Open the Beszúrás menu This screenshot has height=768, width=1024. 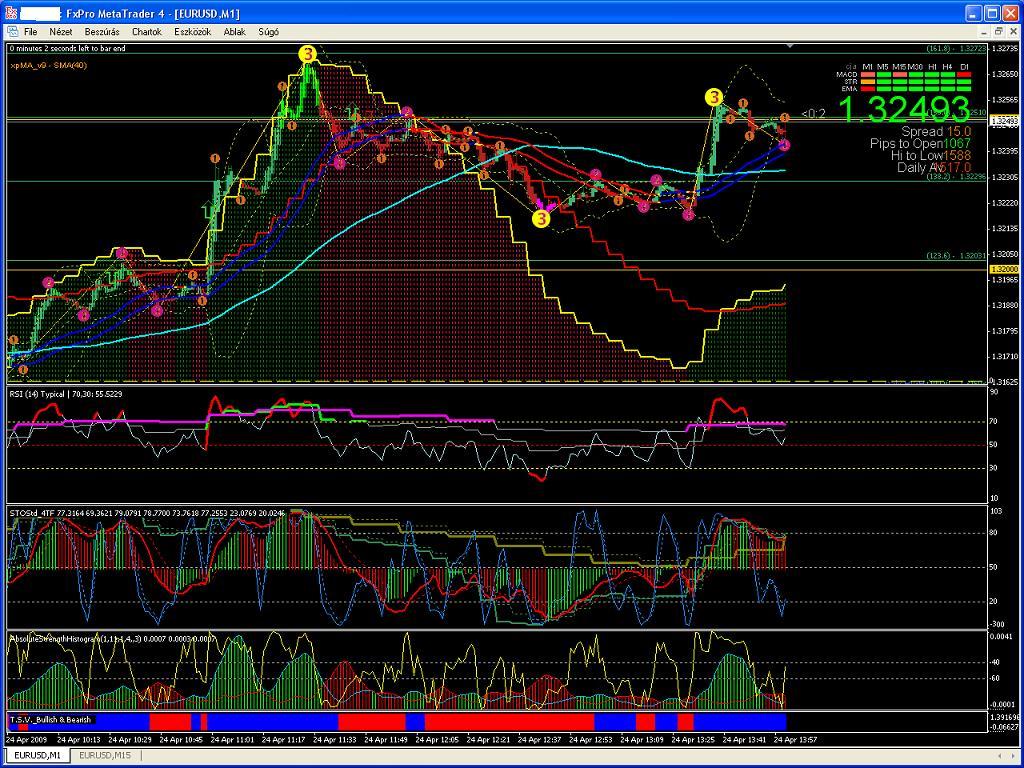pos(102,32)
